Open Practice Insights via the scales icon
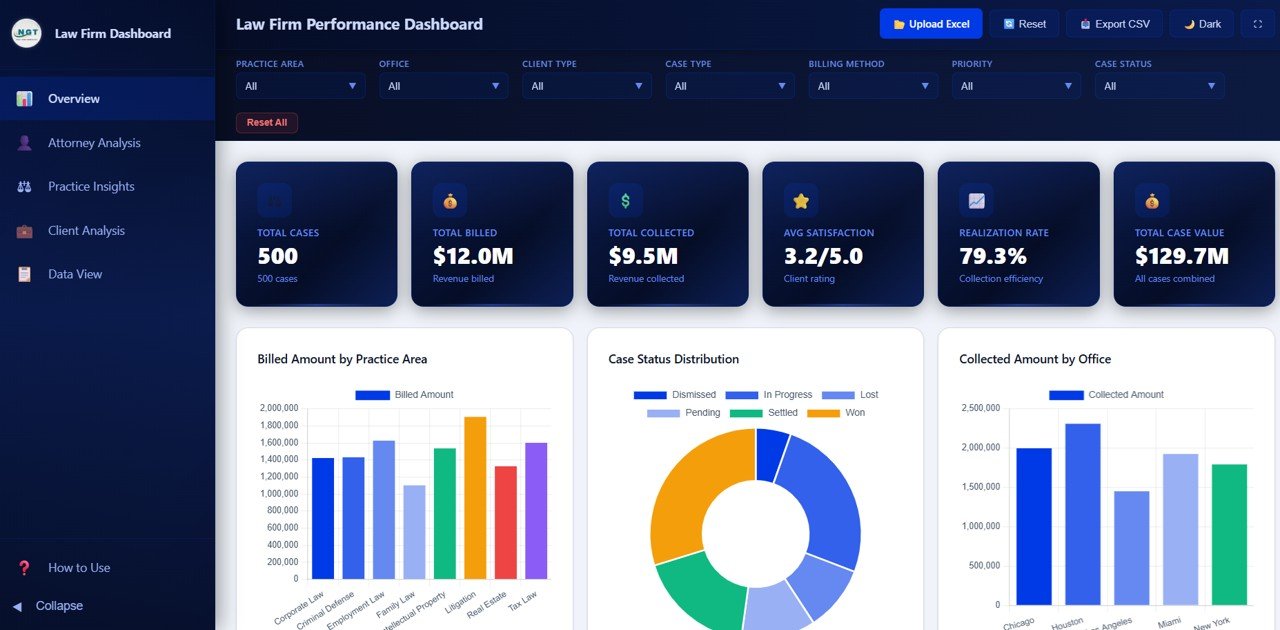 tap(22, 186)
